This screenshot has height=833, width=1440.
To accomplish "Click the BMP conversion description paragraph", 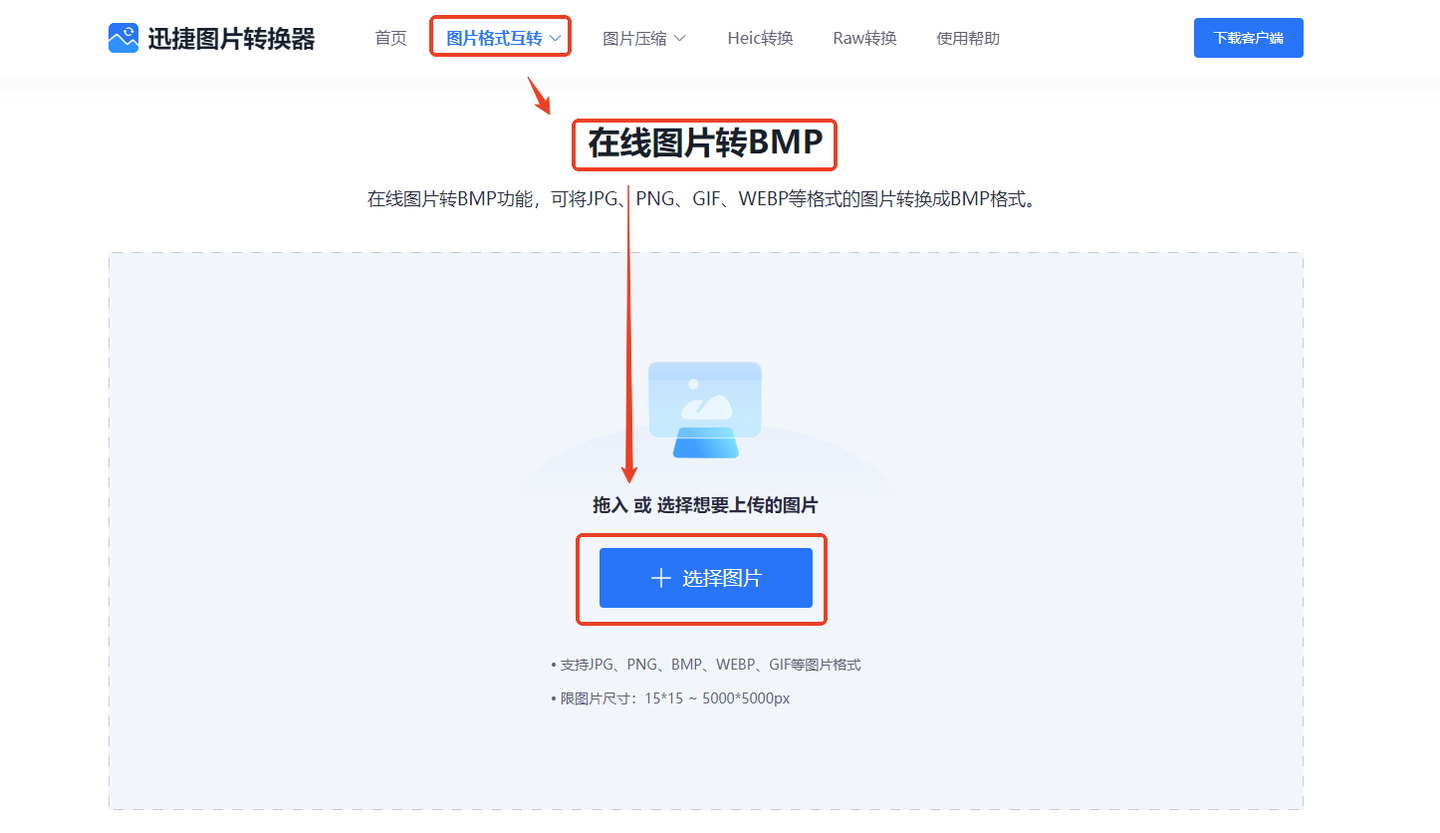I will [x=704, y=198].
